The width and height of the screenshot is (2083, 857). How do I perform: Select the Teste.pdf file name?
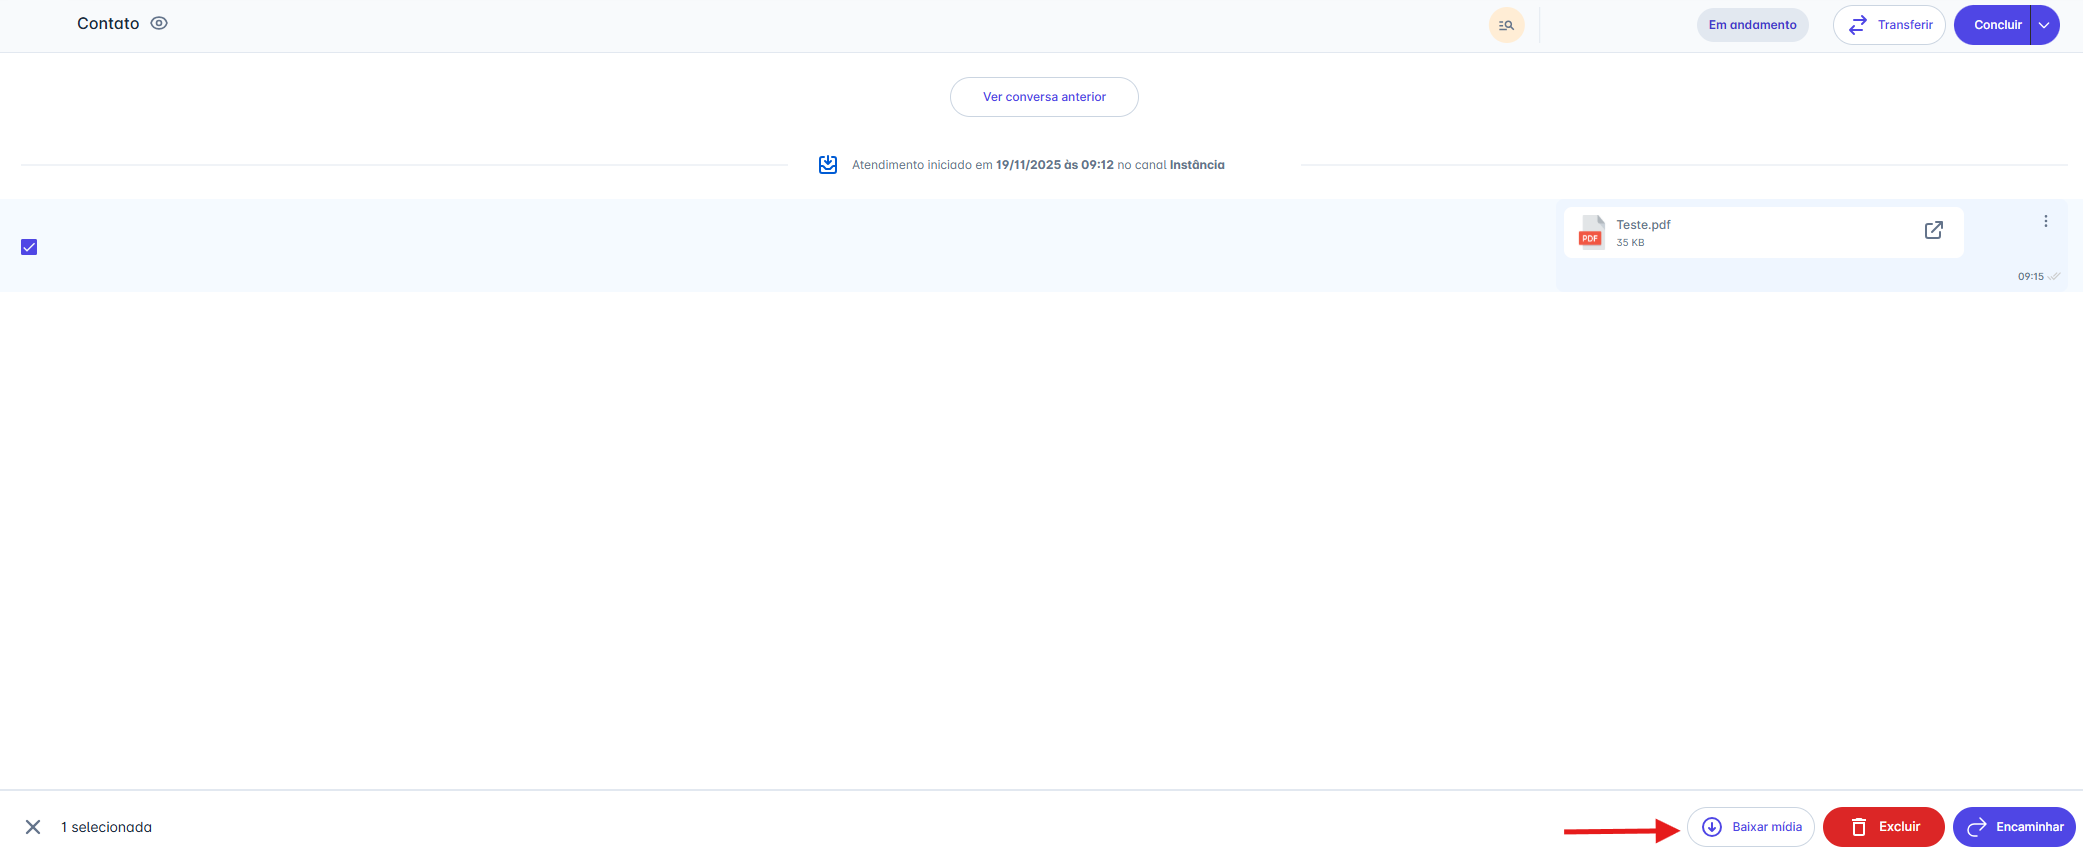point(1643,225)
